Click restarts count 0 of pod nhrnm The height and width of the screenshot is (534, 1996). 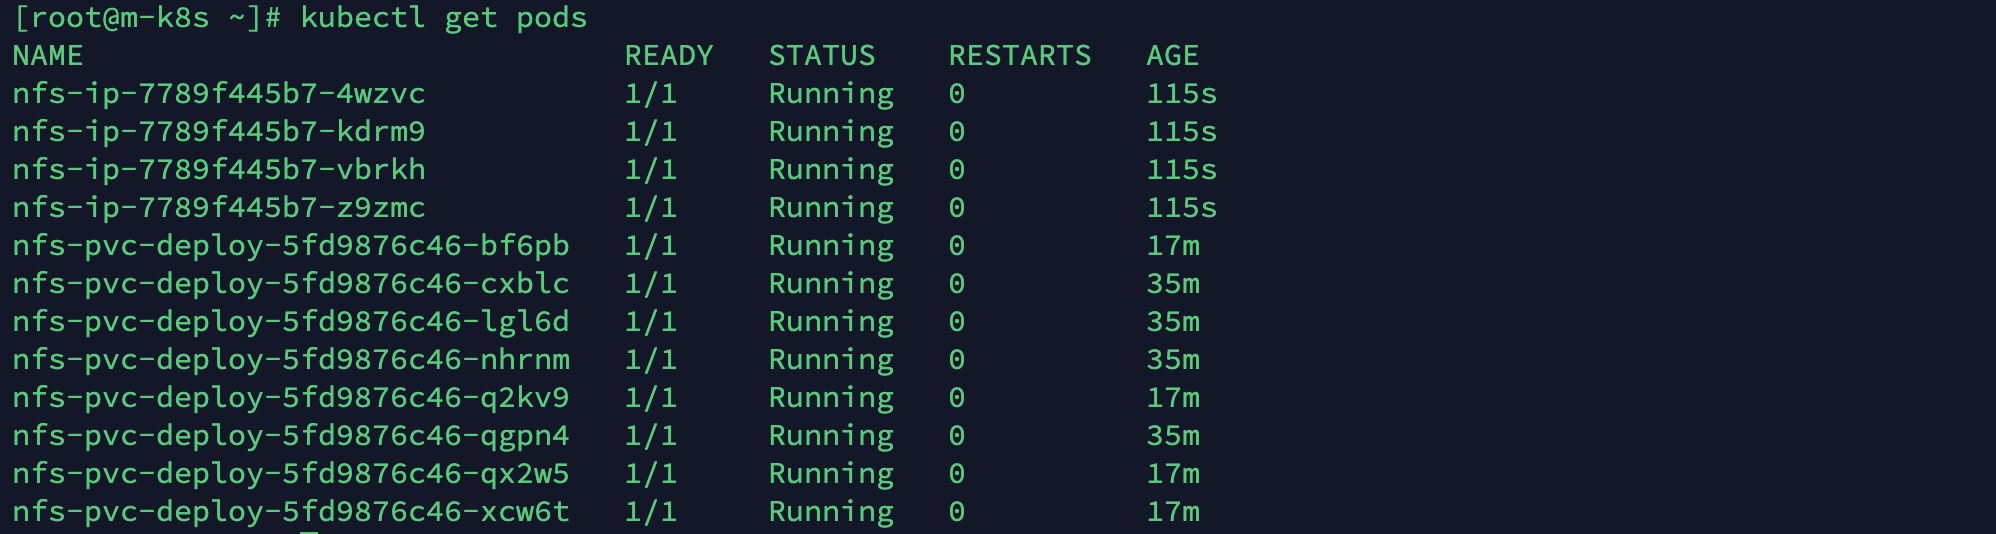click(957, 360)
